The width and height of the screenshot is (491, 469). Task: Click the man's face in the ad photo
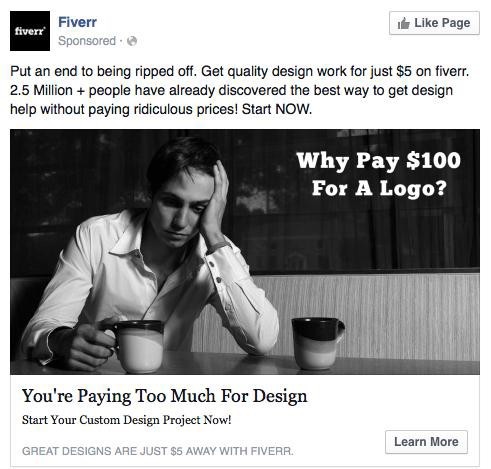coord(182,207)
